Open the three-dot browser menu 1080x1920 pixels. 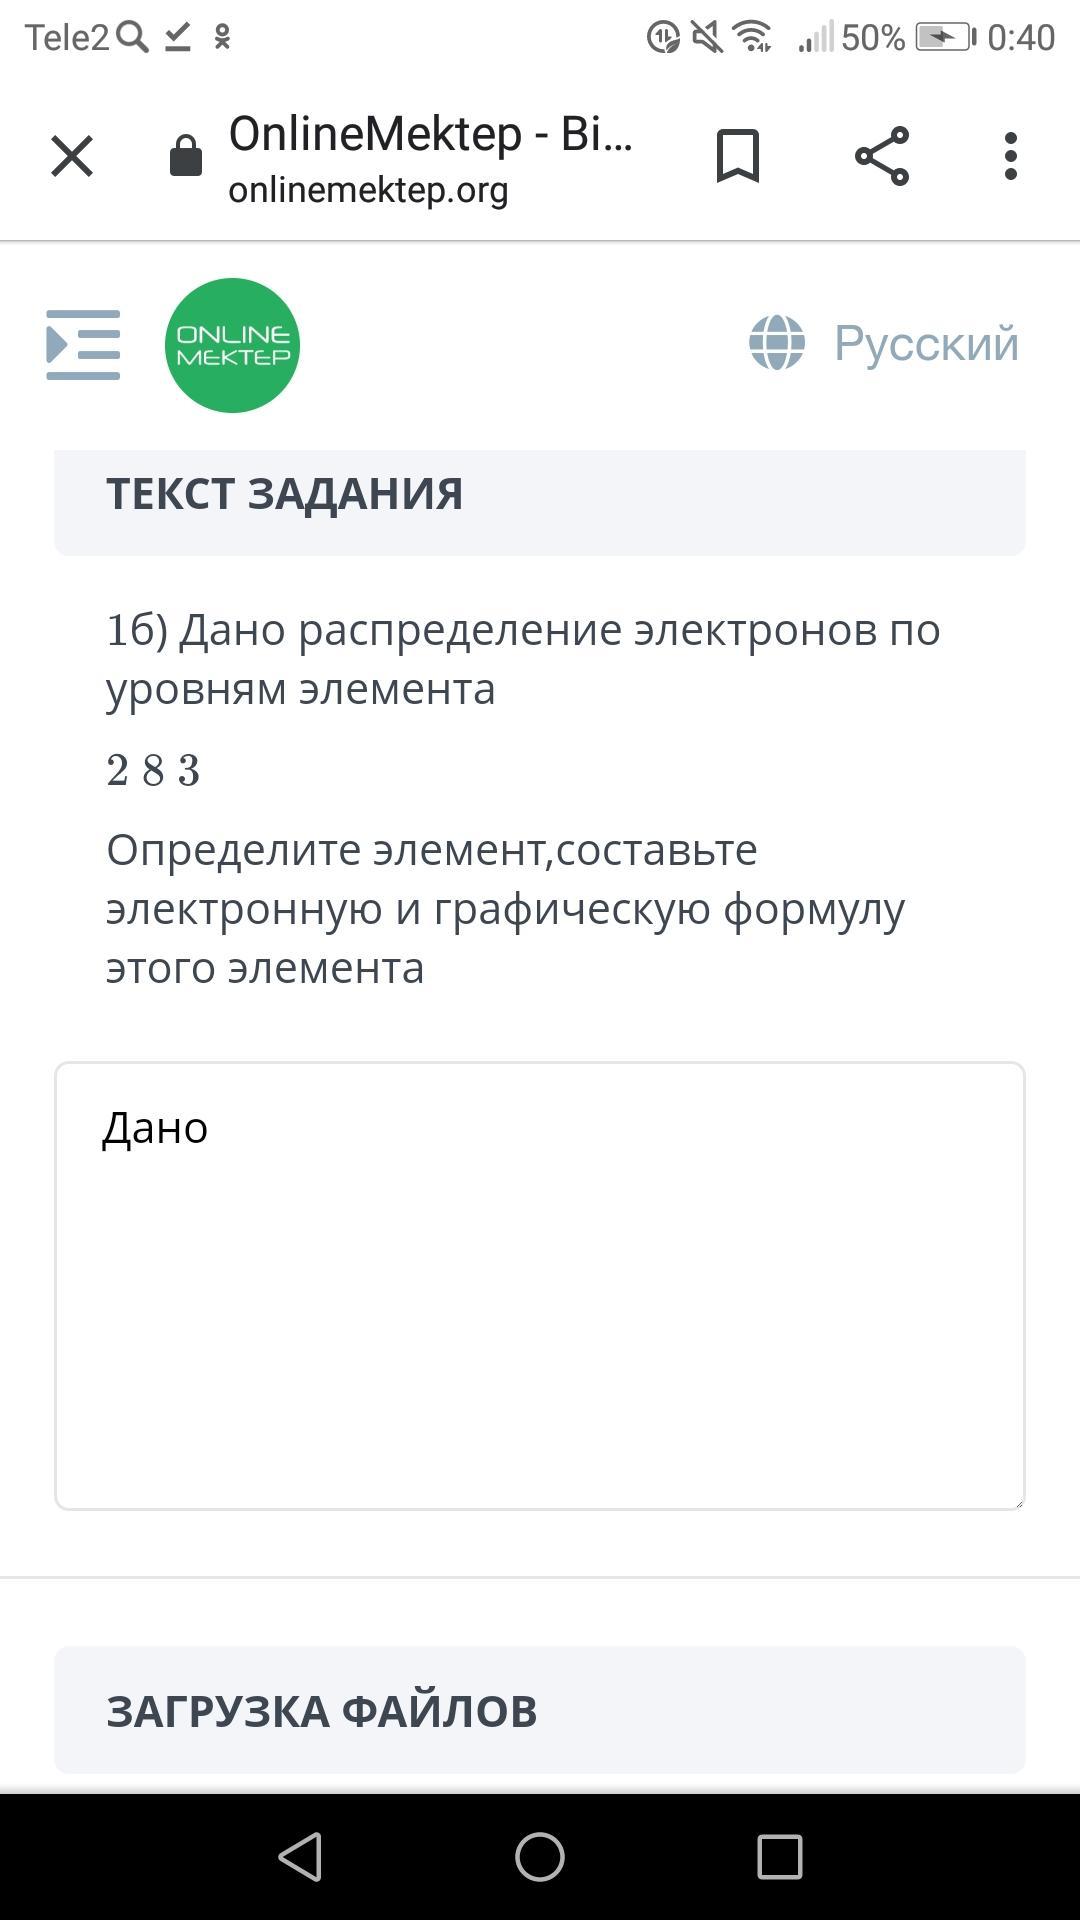1011,156
